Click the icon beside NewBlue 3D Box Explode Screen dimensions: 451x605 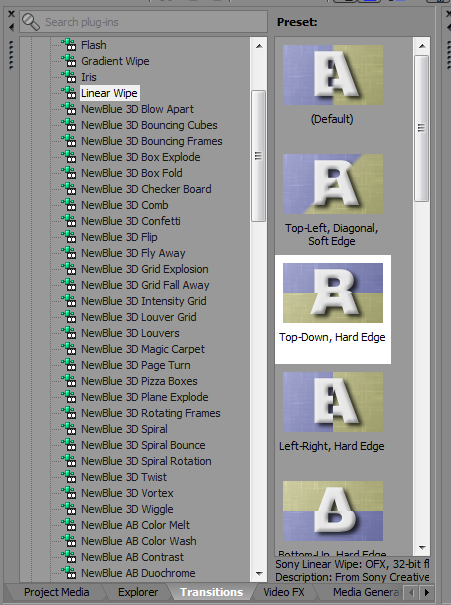pyautogui.click(x=69, y=157)
